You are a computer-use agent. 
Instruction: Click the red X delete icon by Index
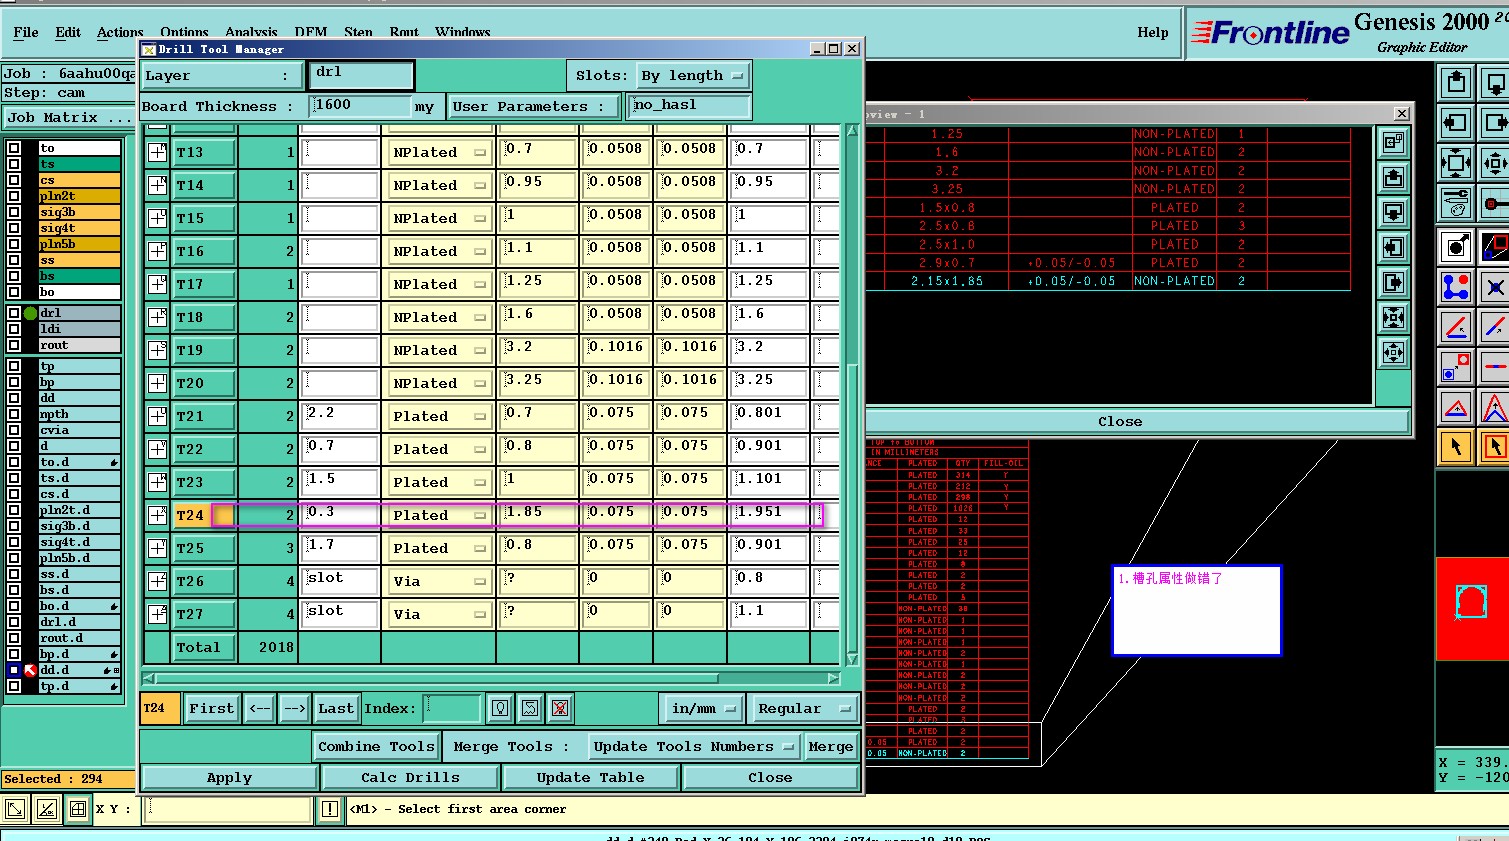tap(560, 709)
